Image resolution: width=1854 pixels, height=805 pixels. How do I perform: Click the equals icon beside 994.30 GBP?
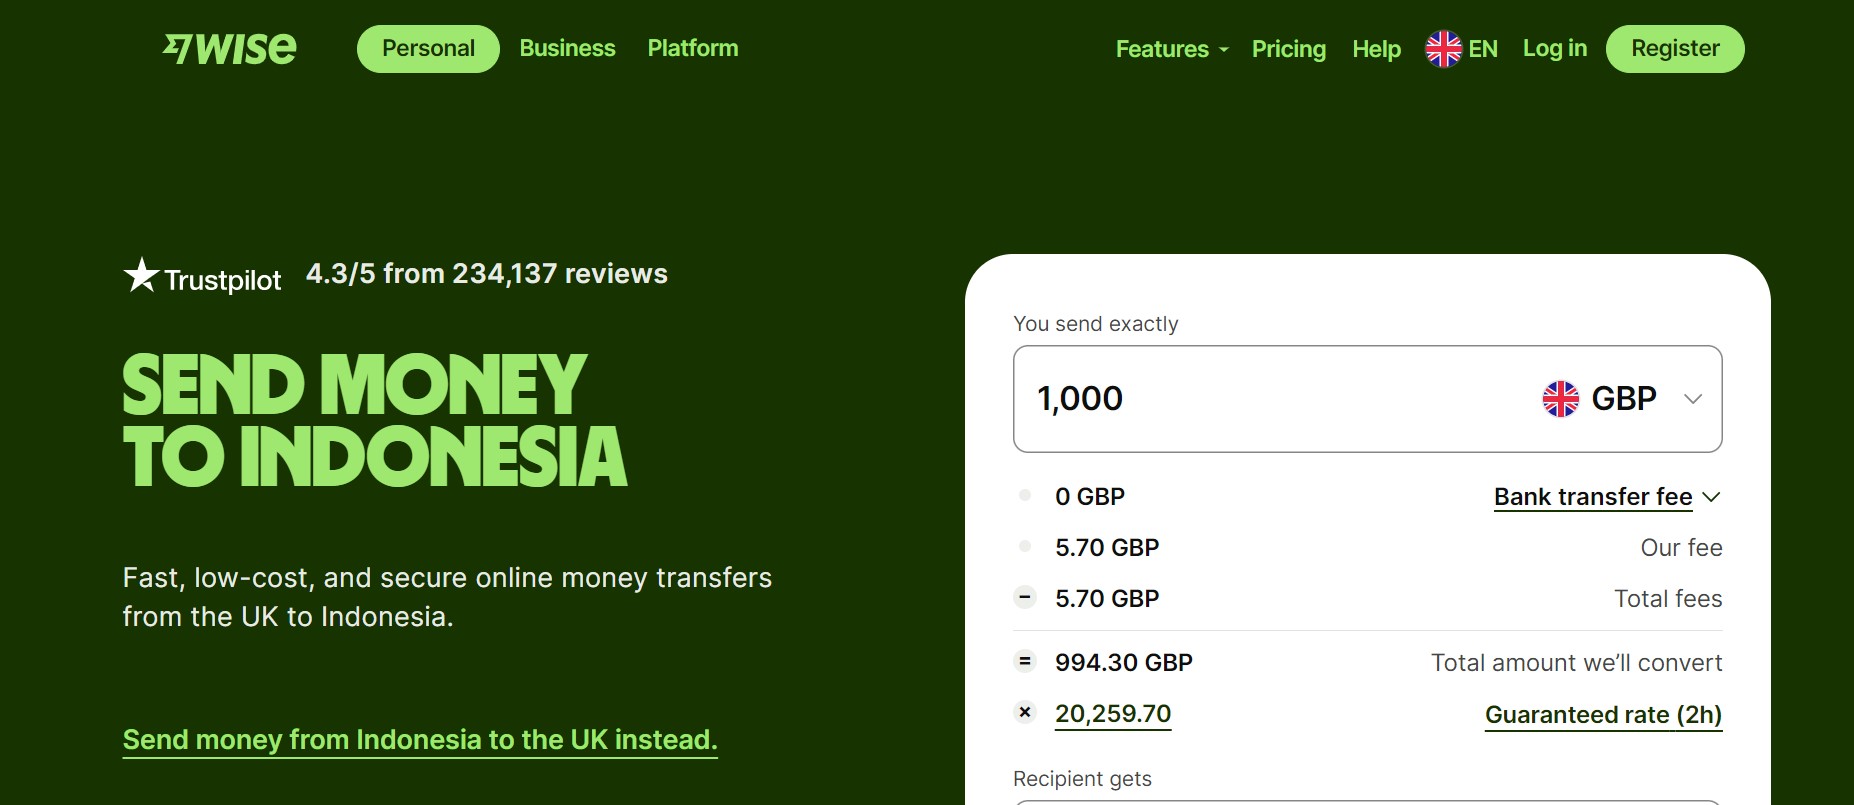[x=1025, y=661]
